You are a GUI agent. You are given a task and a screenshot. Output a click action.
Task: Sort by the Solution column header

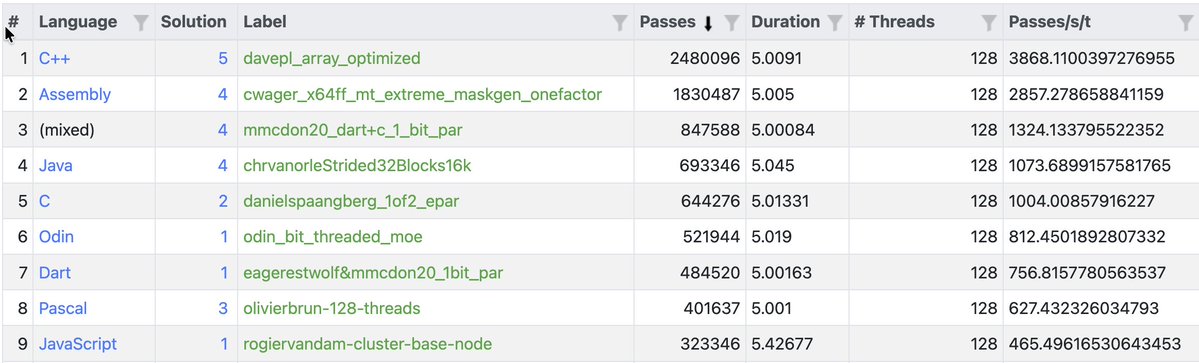click(193, 22)
